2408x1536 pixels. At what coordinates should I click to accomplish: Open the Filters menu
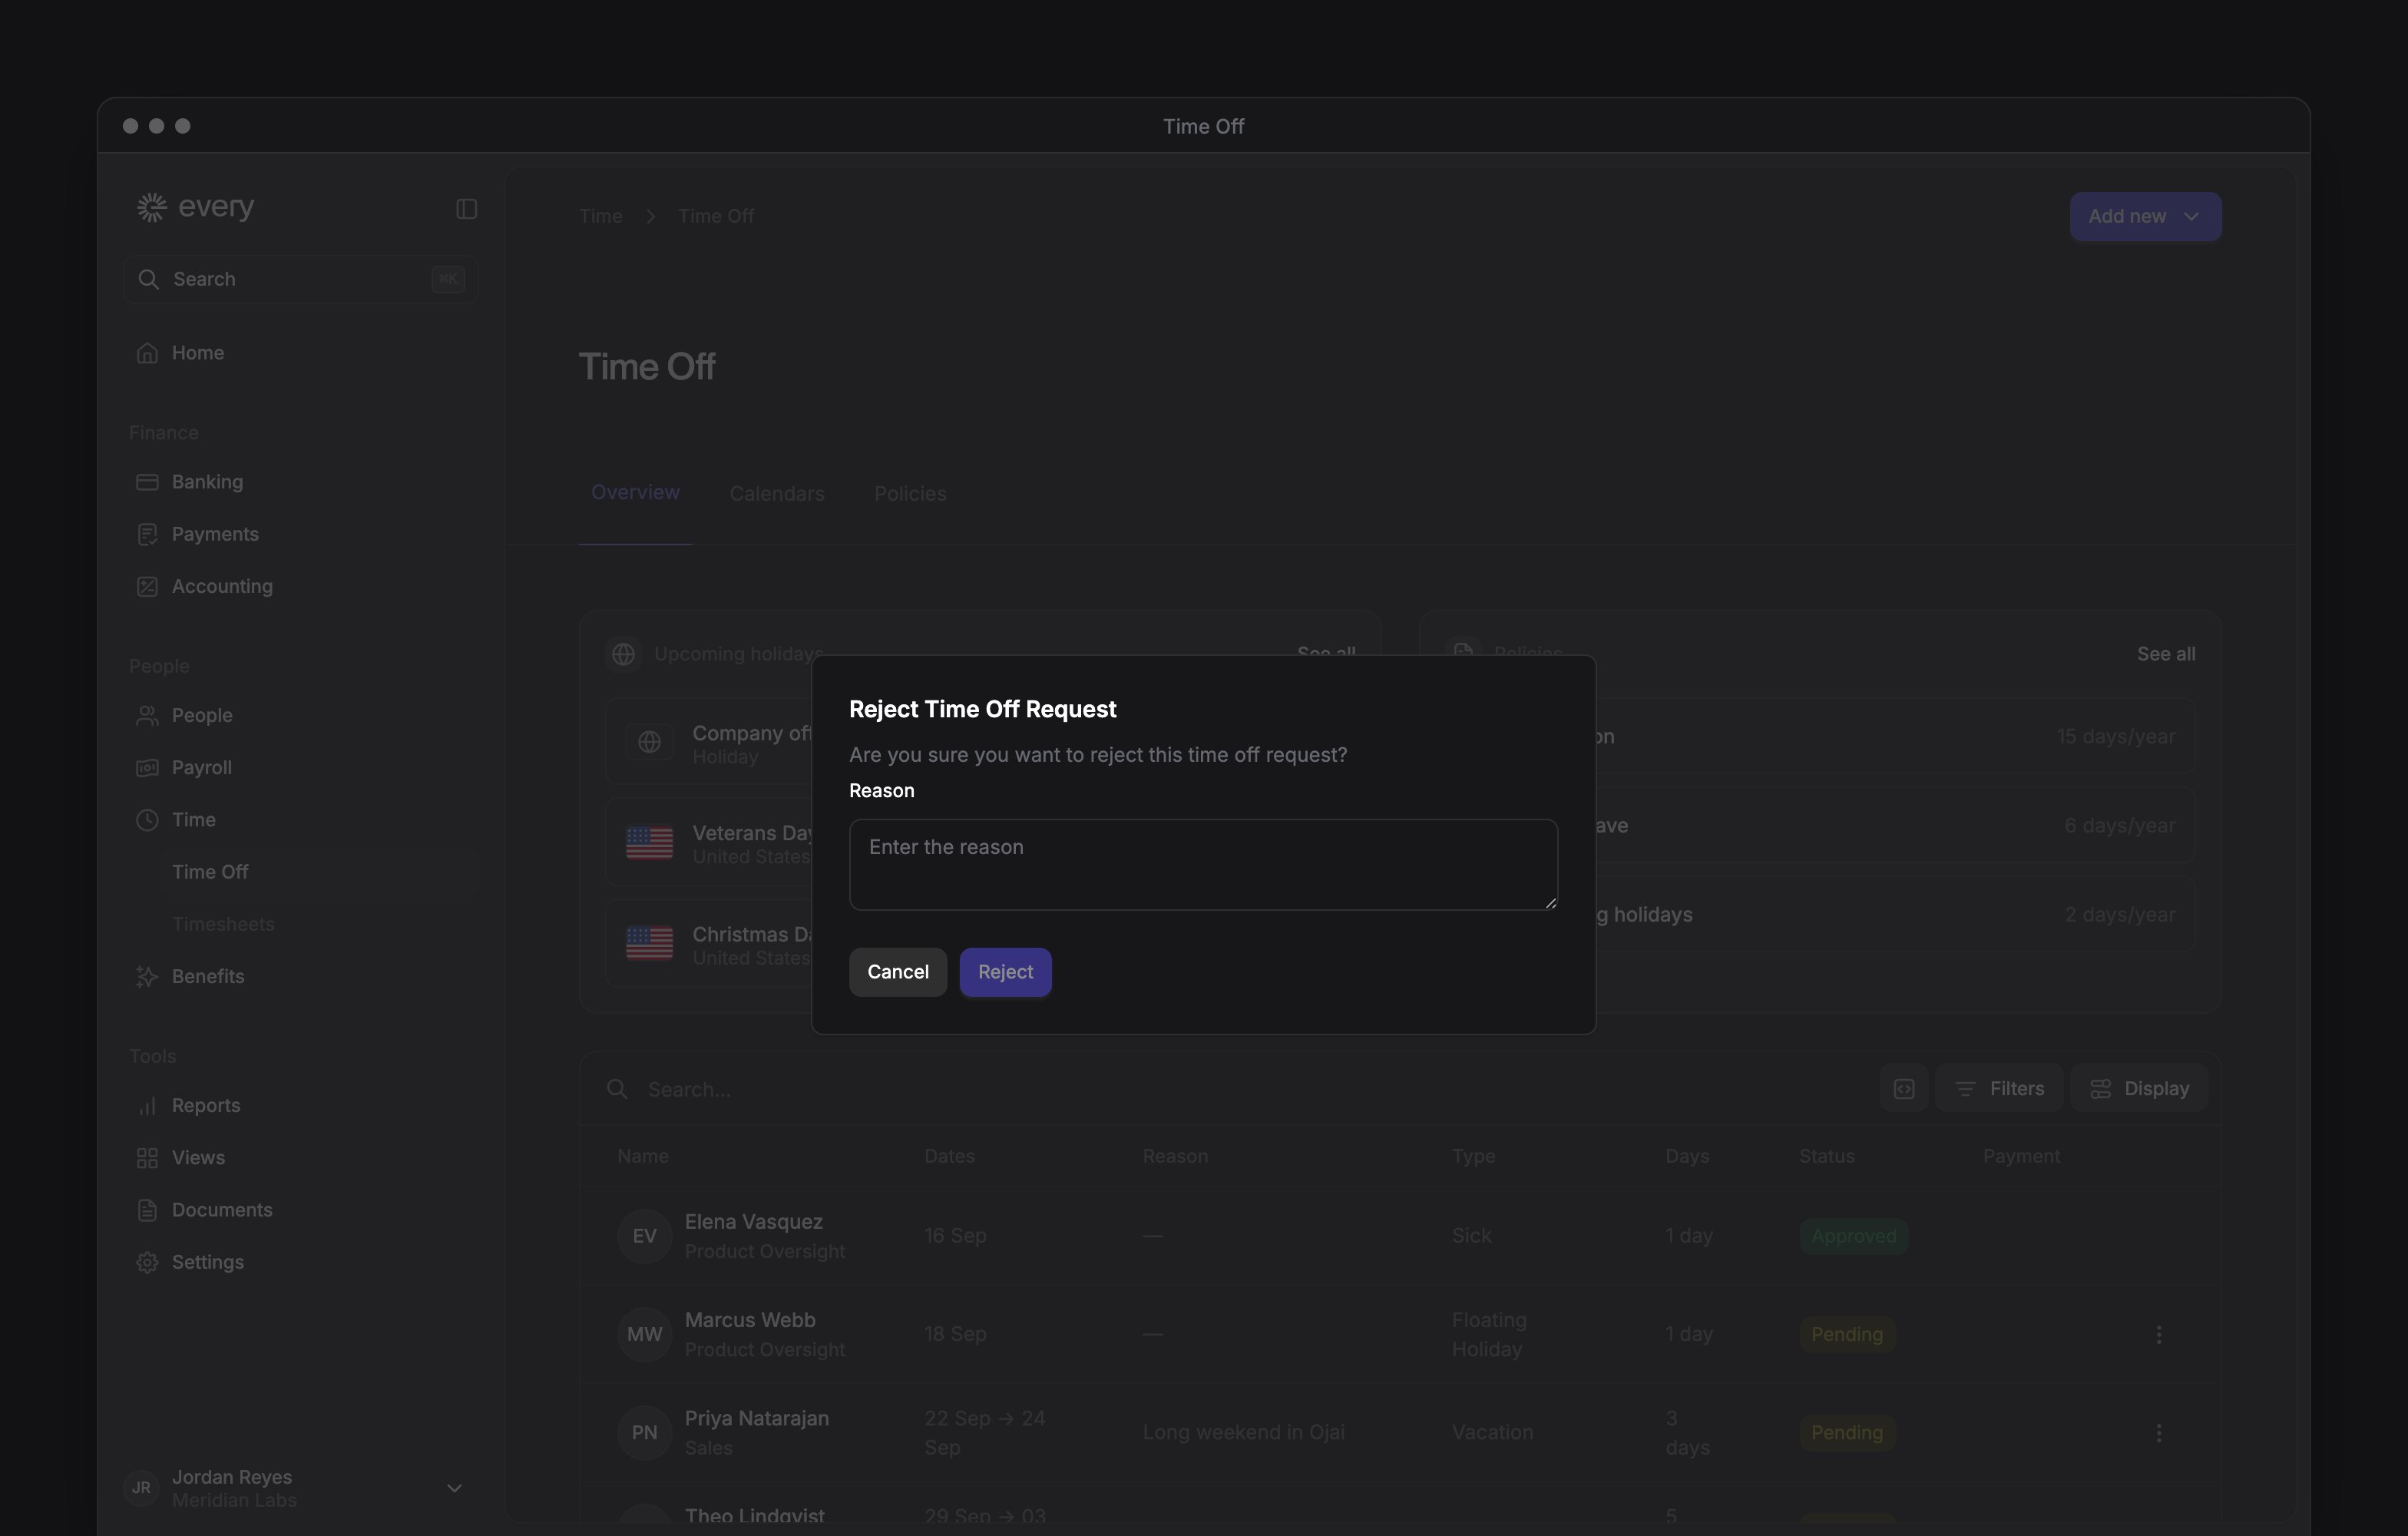pyautogui.click(x=1998, y=1088)
